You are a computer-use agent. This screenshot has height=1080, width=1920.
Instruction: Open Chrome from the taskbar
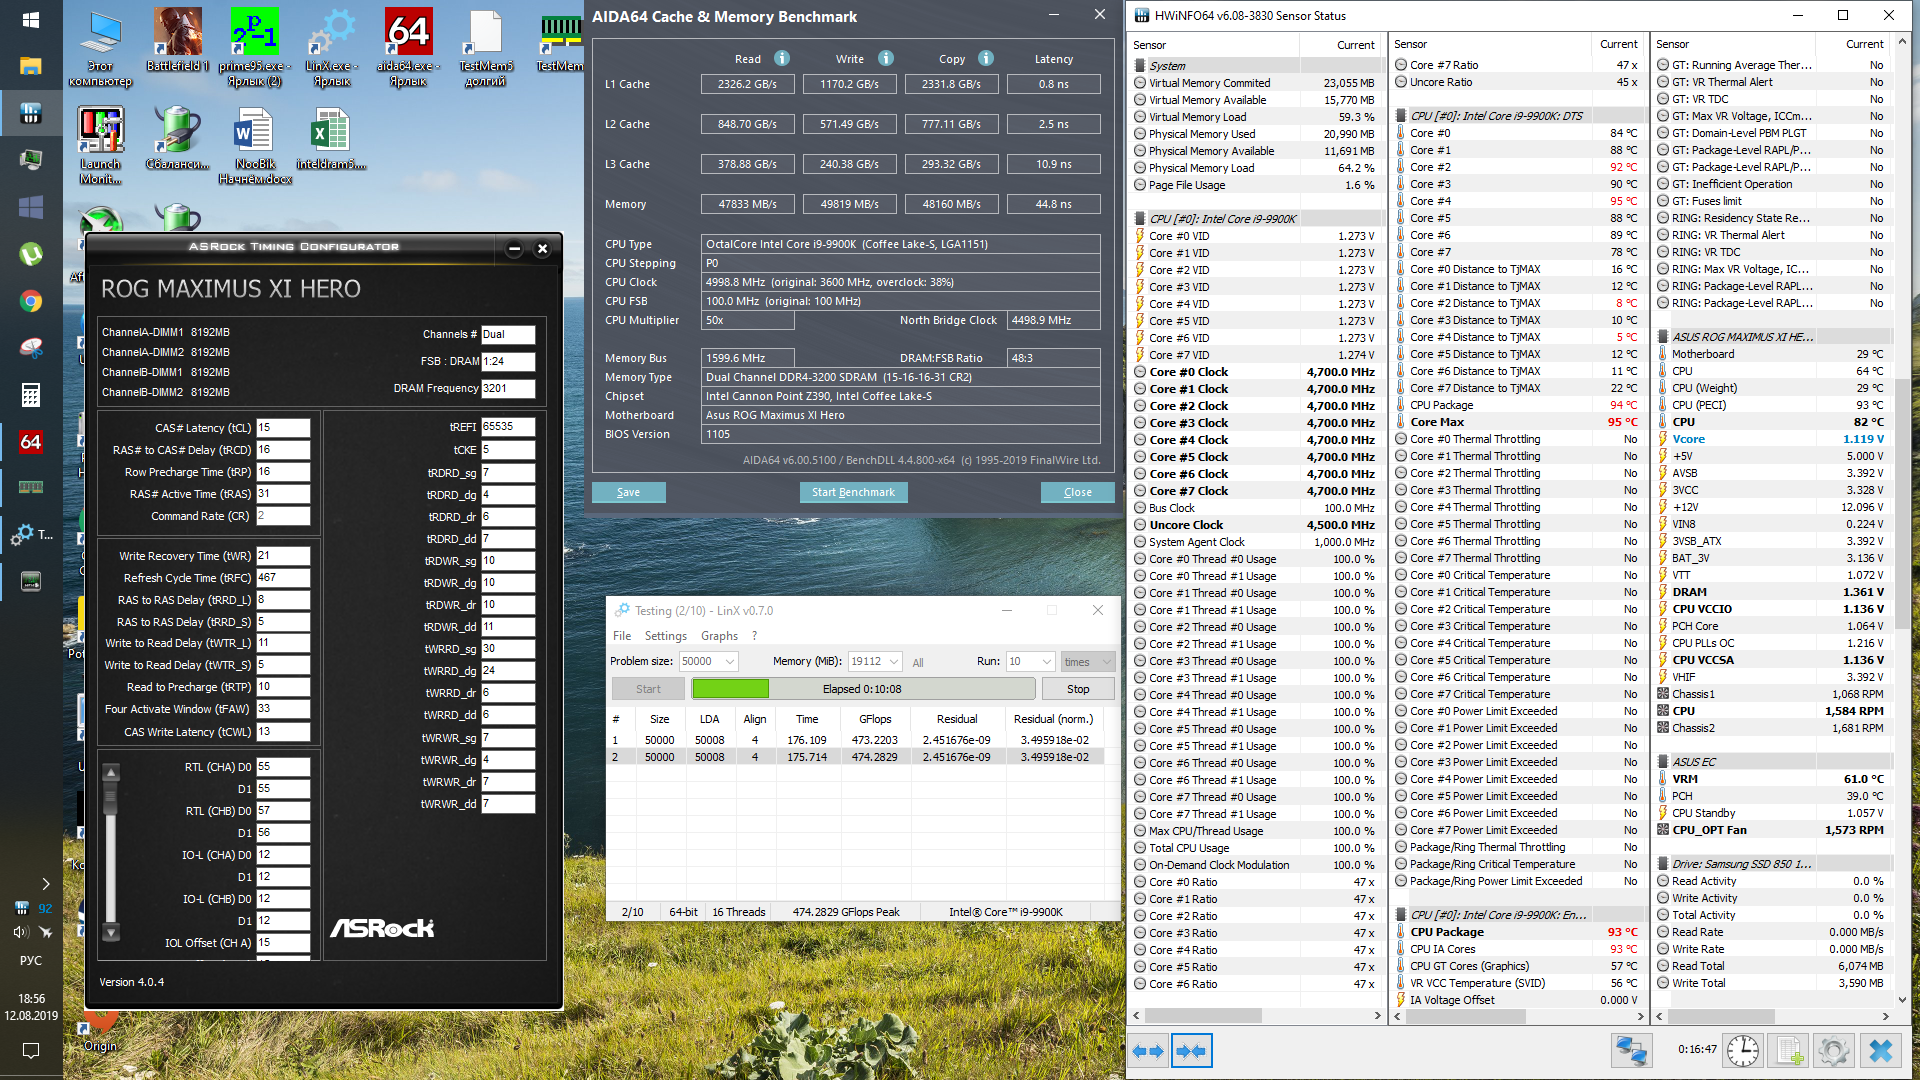[x=31, y=301]
